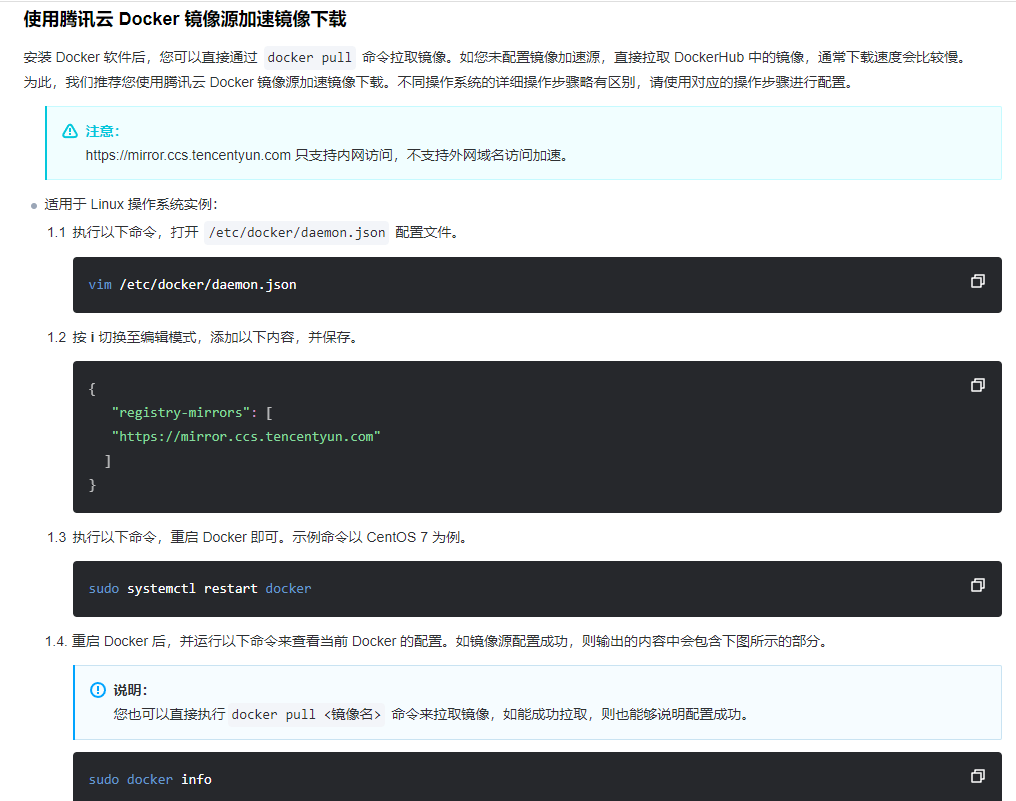Screen dimensions: 1016x801
Task: Click the 注意: label in the notice box
Action: [x=102, y=132]
